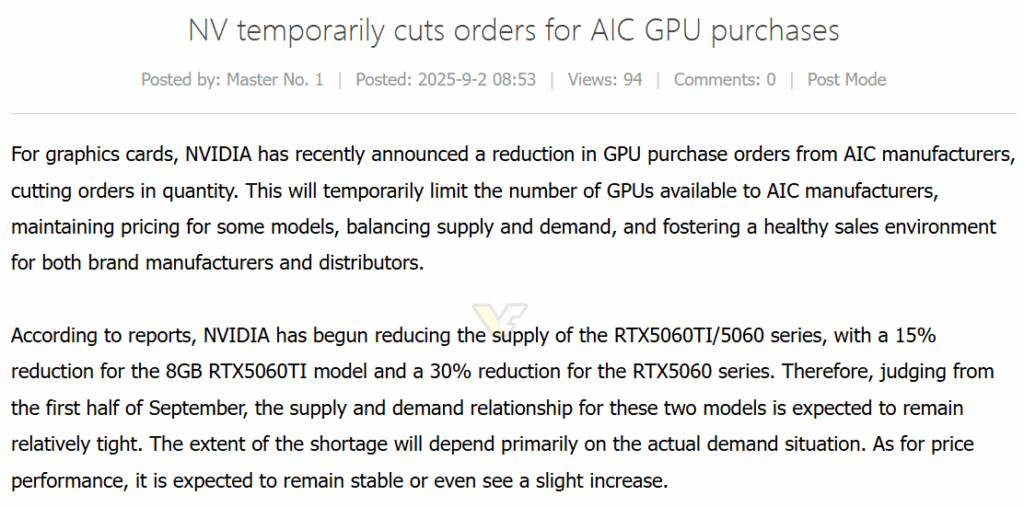Click the "Posted by:" label
1024x507 pixels.
pos(181,80)
